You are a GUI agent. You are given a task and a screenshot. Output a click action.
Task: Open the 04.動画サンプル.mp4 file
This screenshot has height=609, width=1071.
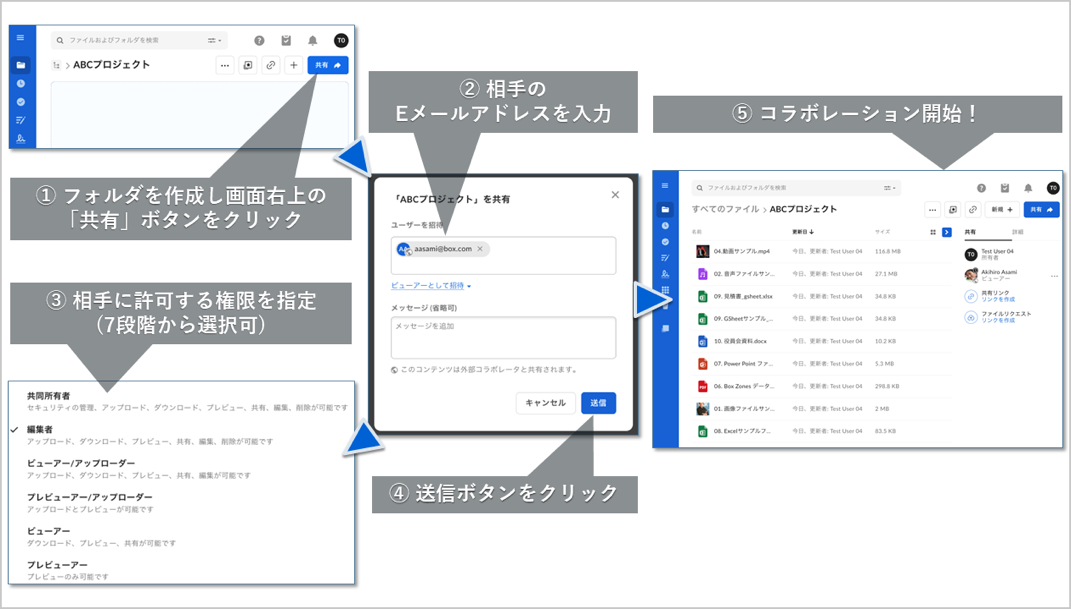click(741, 251)
